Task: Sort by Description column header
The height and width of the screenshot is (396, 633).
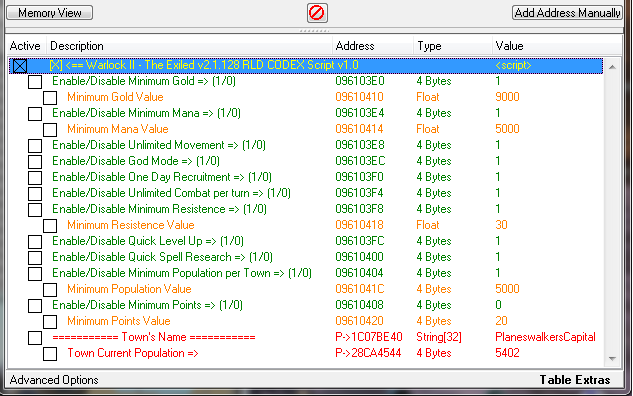Action: [x=189, y=46]
